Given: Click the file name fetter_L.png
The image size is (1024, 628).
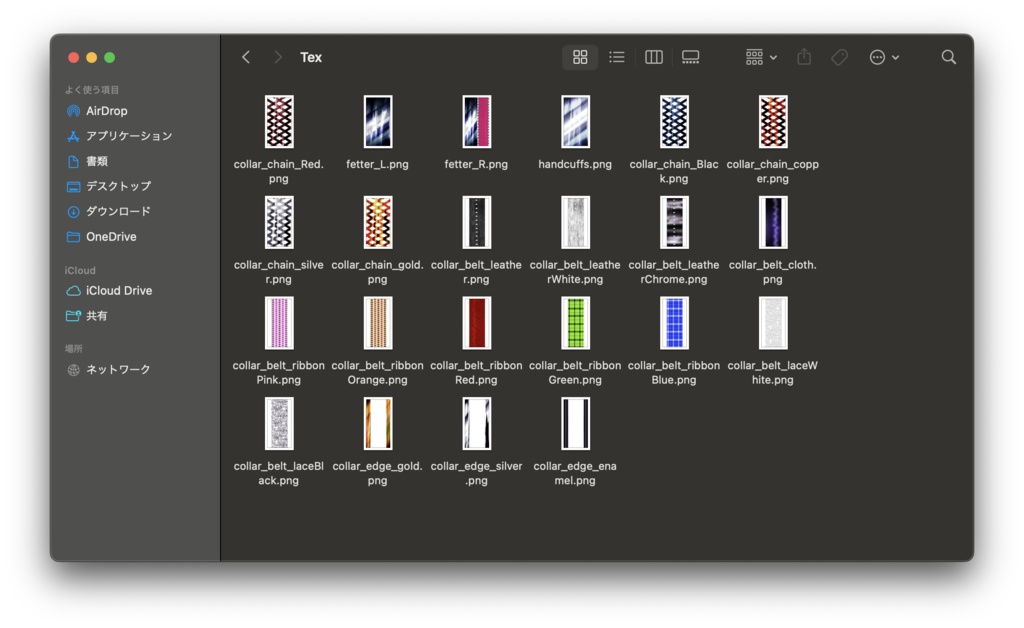Looking at the screenshot, I should click(x=377, y=165).
